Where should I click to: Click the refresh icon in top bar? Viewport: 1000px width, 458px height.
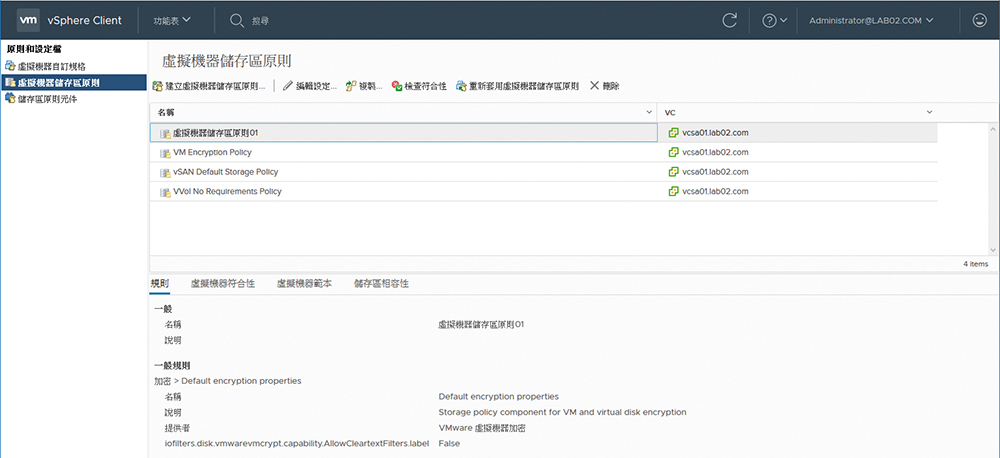pyautogui.click(x=729, y=20)
